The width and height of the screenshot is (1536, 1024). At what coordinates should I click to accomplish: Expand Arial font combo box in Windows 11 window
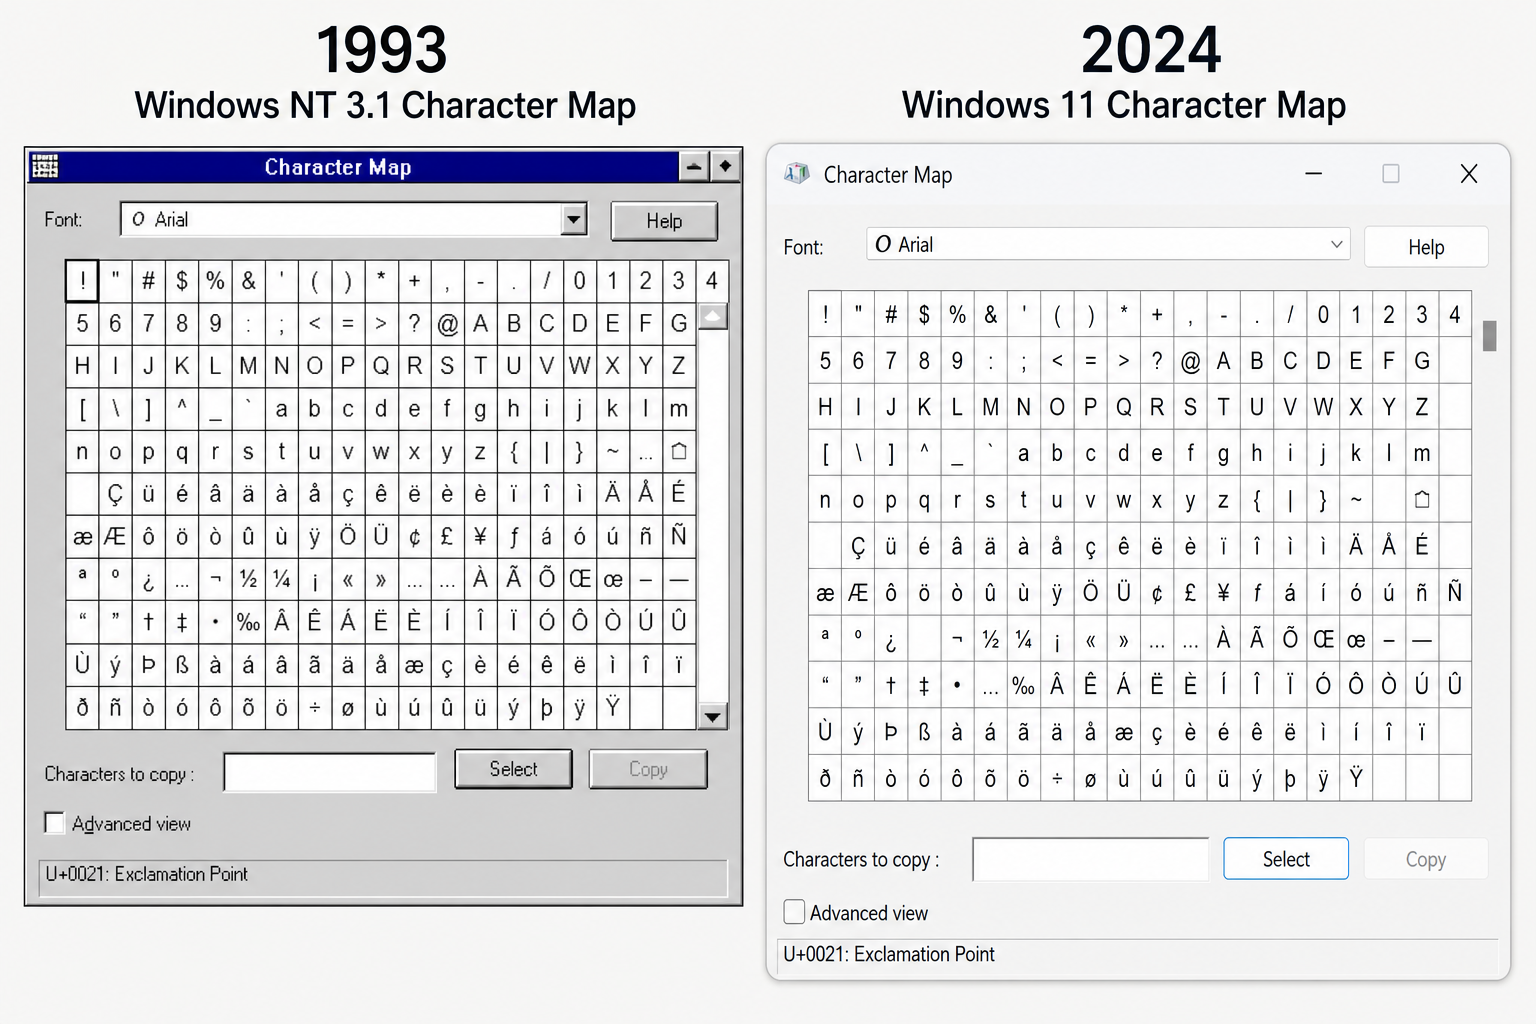coord(1337,244)
